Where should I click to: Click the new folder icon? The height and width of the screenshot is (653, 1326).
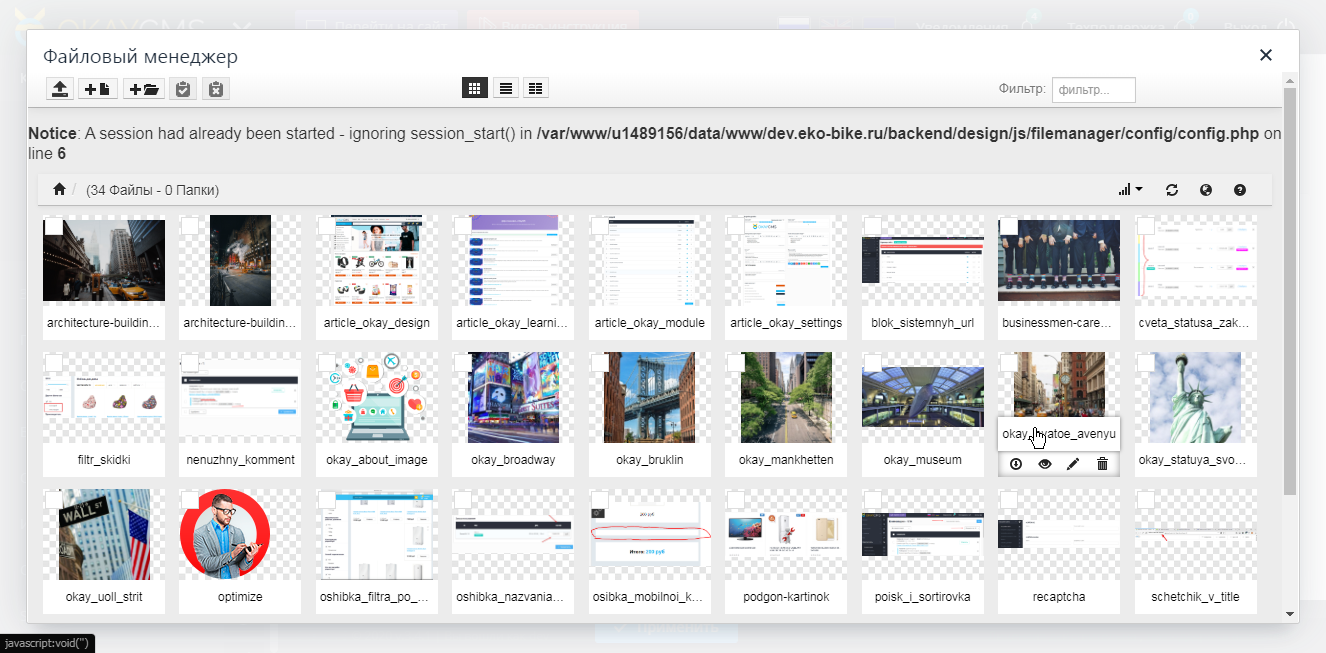[x=143, y=88]
